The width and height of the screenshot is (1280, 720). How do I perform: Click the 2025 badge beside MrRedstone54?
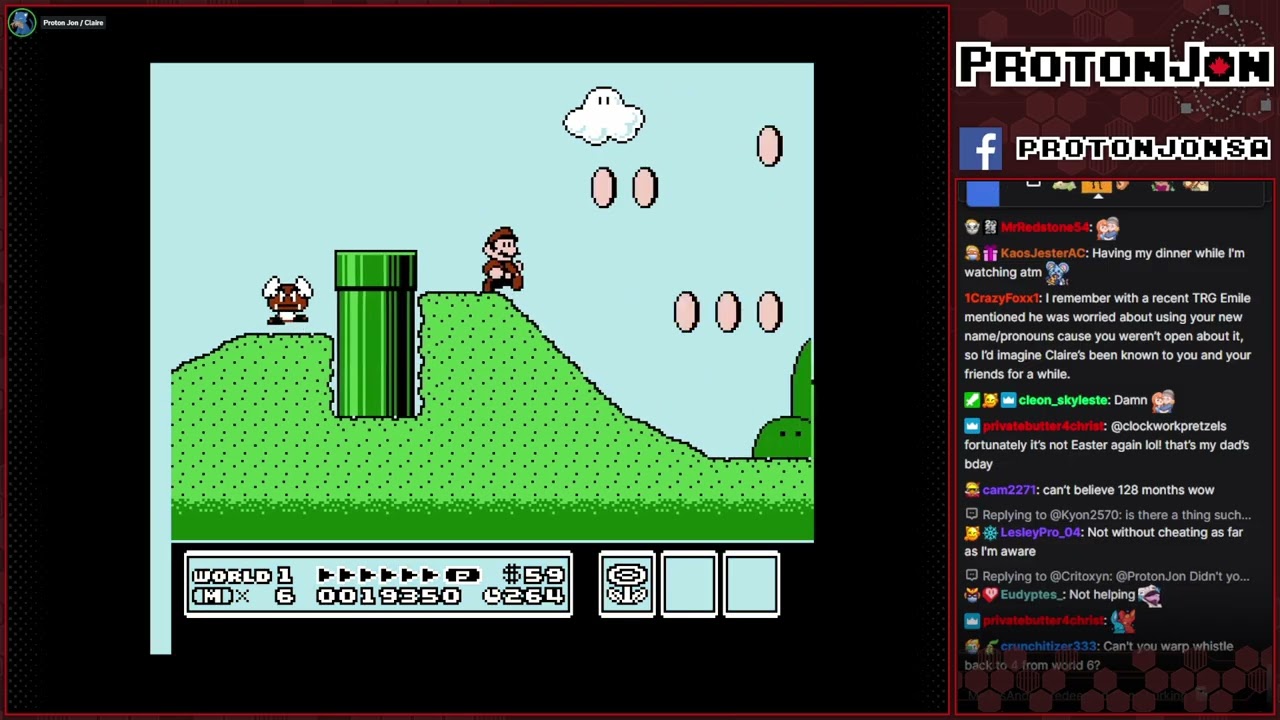(x=989, y=228)
